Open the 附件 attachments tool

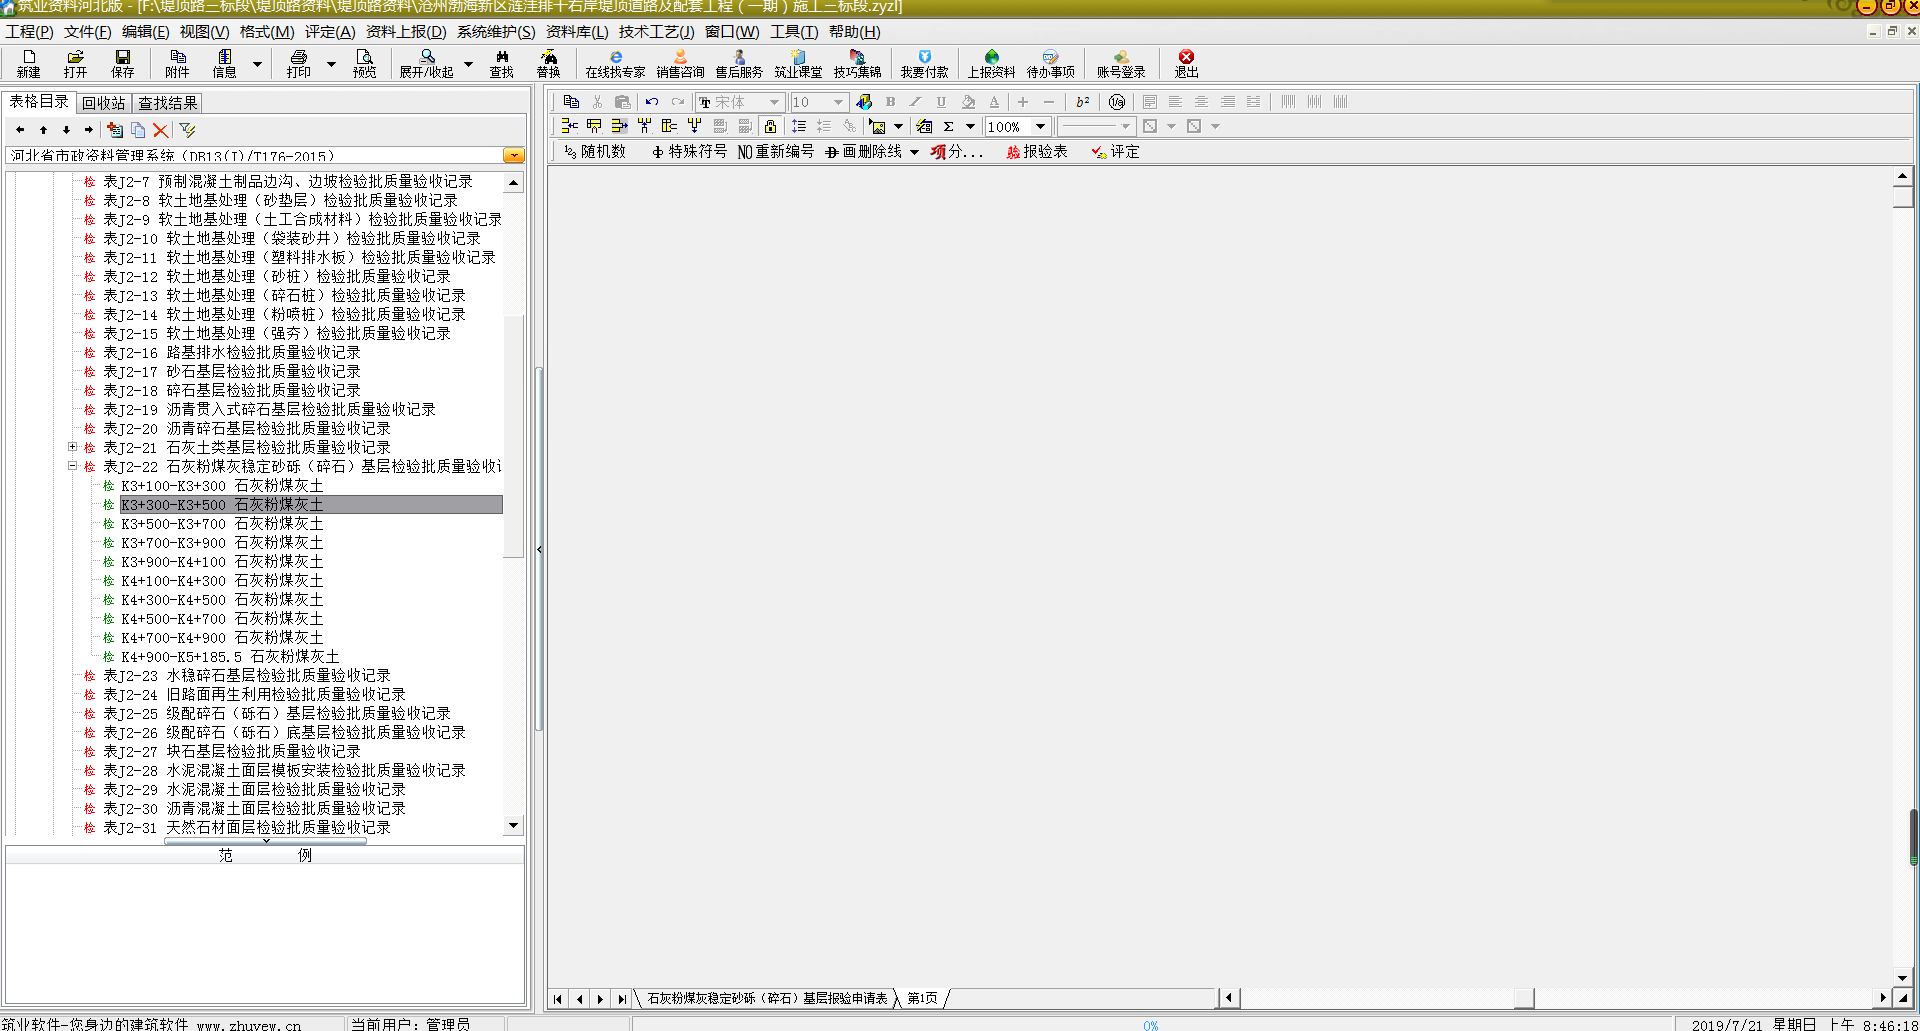pyautogui.click(x=177, y=64)
